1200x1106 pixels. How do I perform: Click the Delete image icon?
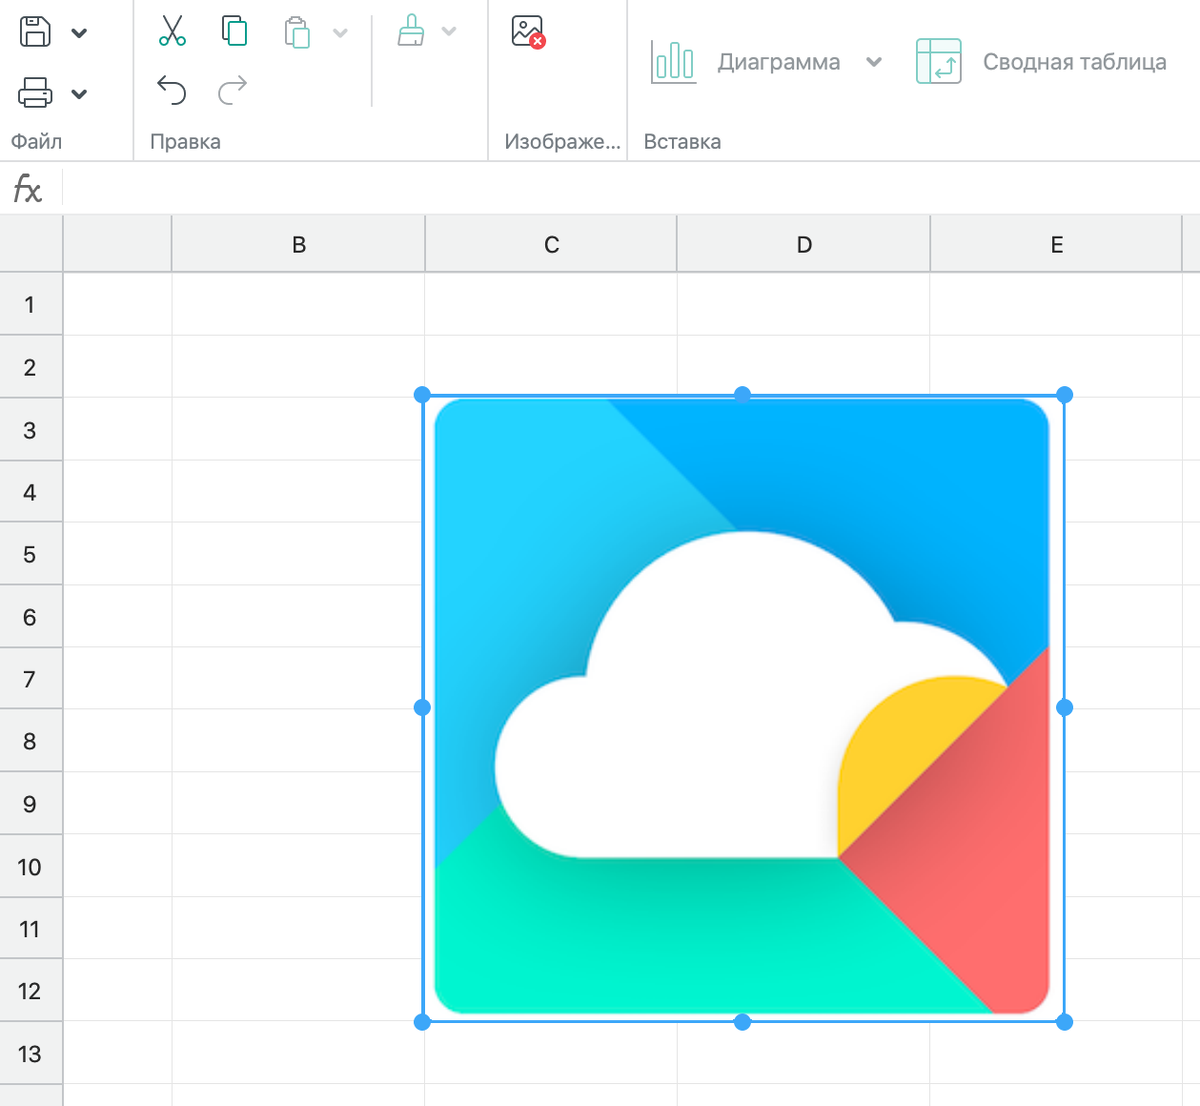coord(528,32)
